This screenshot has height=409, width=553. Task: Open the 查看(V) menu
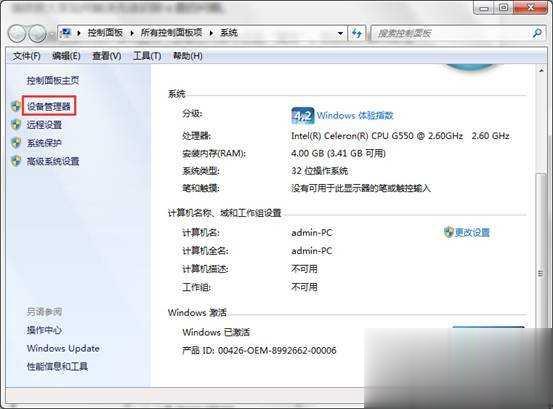107,56
